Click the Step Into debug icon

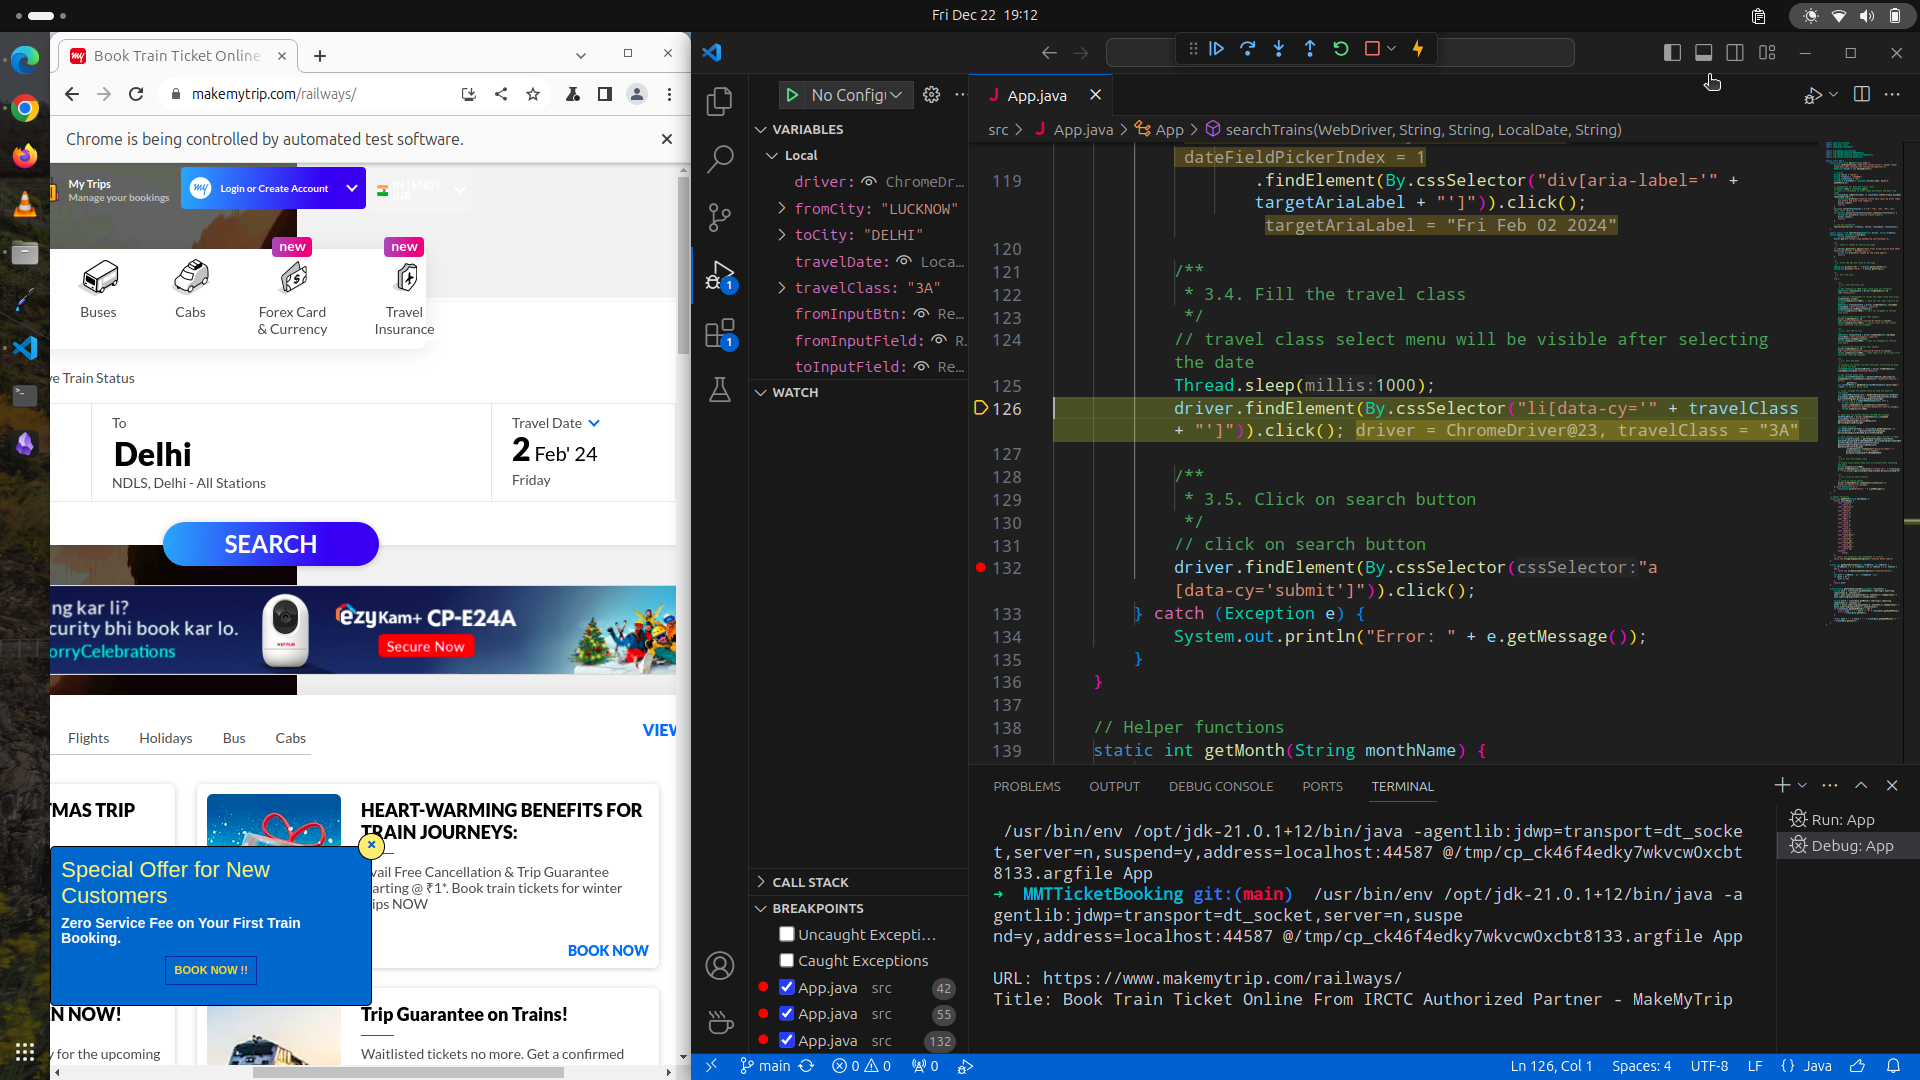(x=1278, y=49)
